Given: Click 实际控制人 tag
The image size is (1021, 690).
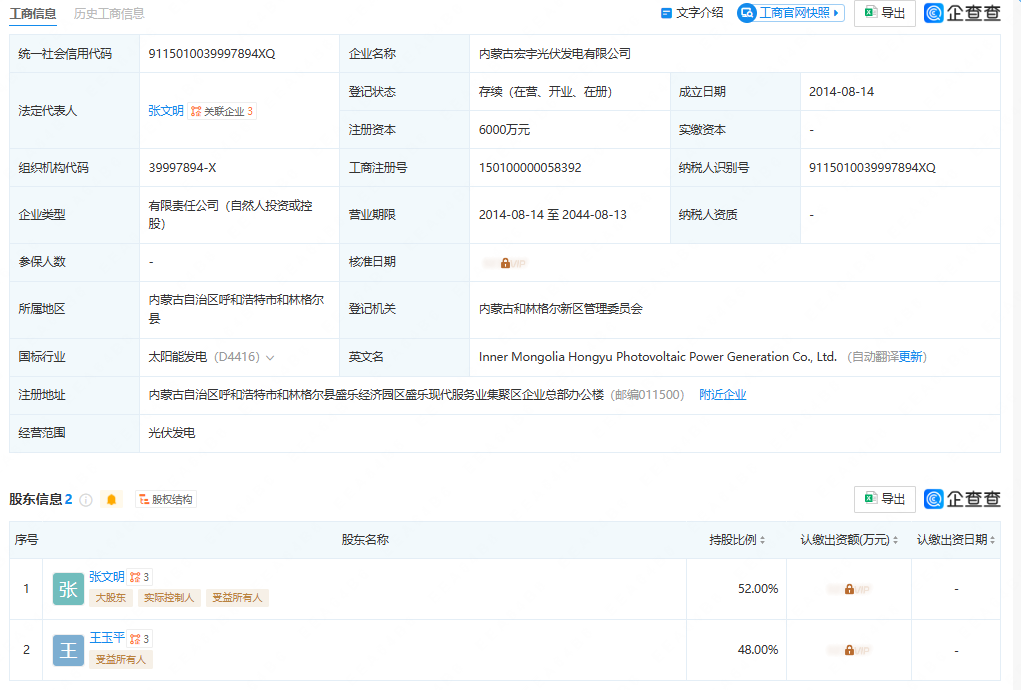Looking at the screenshot, I should (169, 598).
